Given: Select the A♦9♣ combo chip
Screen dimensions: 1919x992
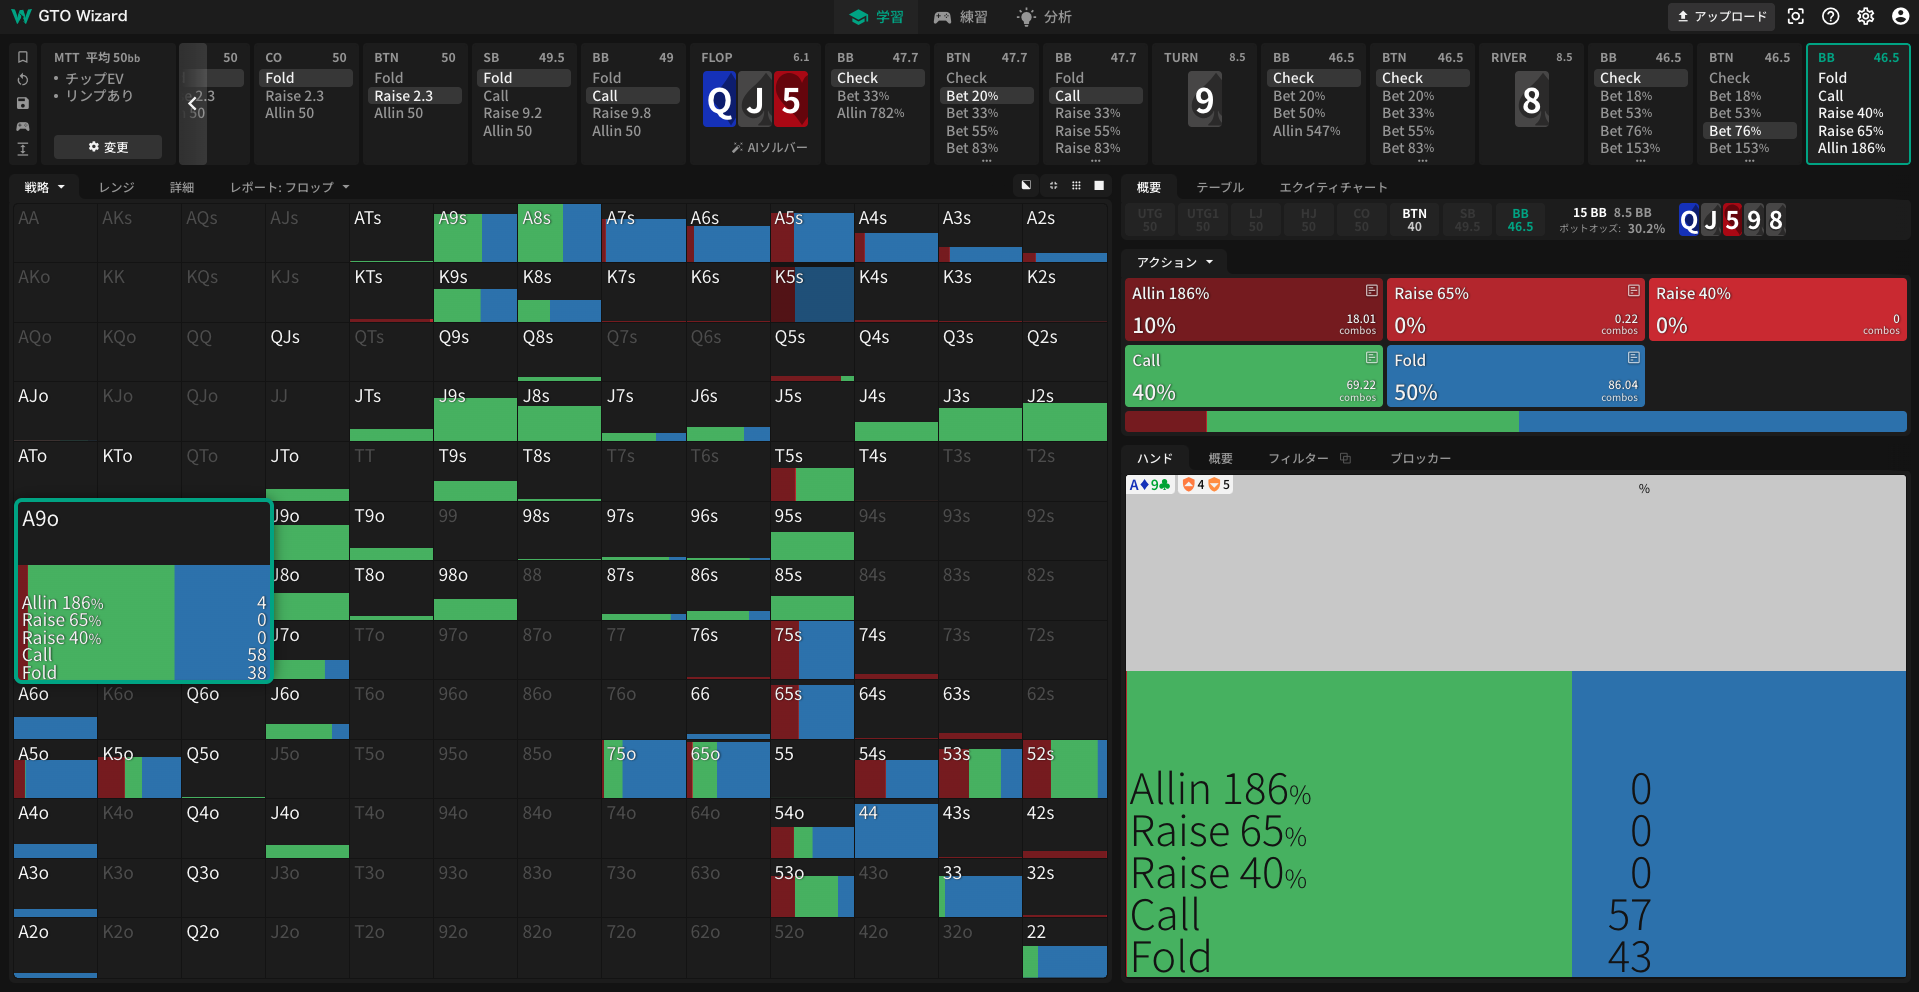Looking at the screenshot, I should 1150,484.
